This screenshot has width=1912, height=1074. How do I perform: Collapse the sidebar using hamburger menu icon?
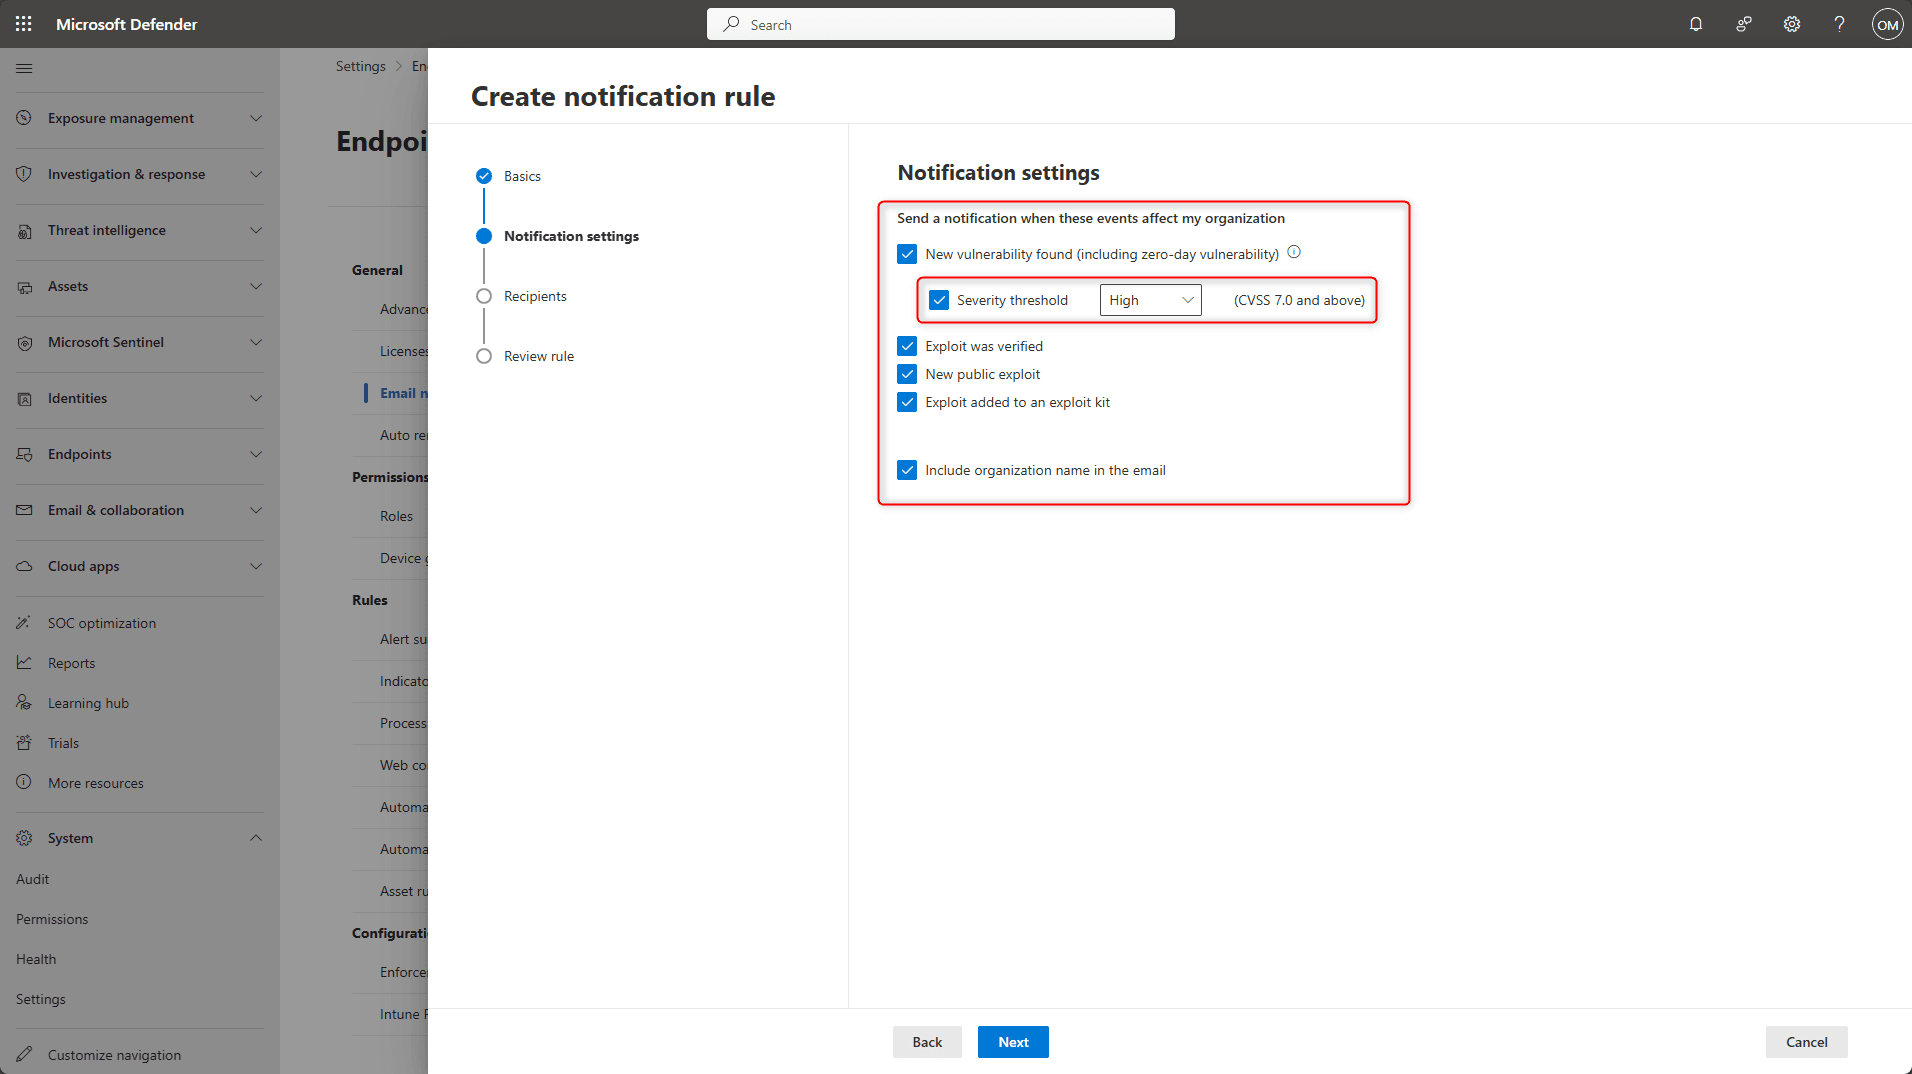(24, 68)
